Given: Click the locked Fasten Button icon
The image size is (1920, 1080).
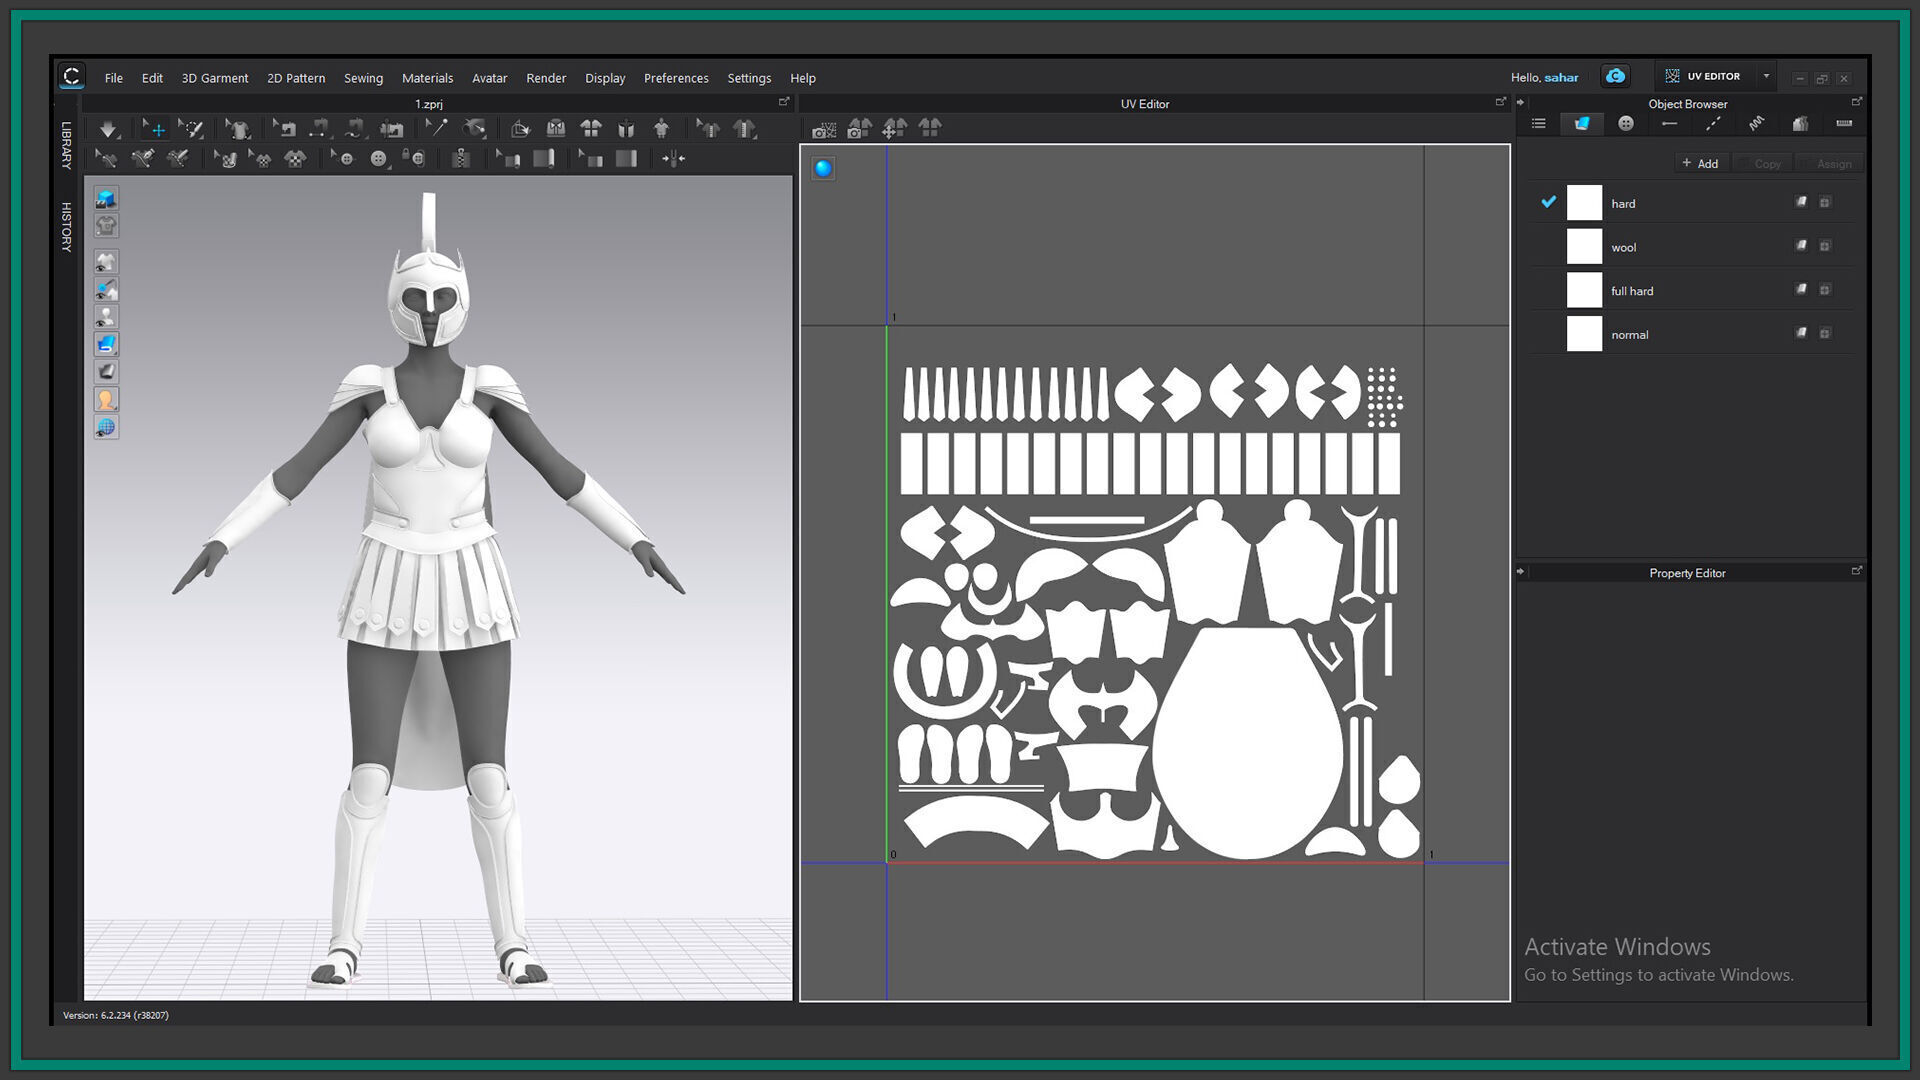Looking at the screenshot, I should 413,159.
